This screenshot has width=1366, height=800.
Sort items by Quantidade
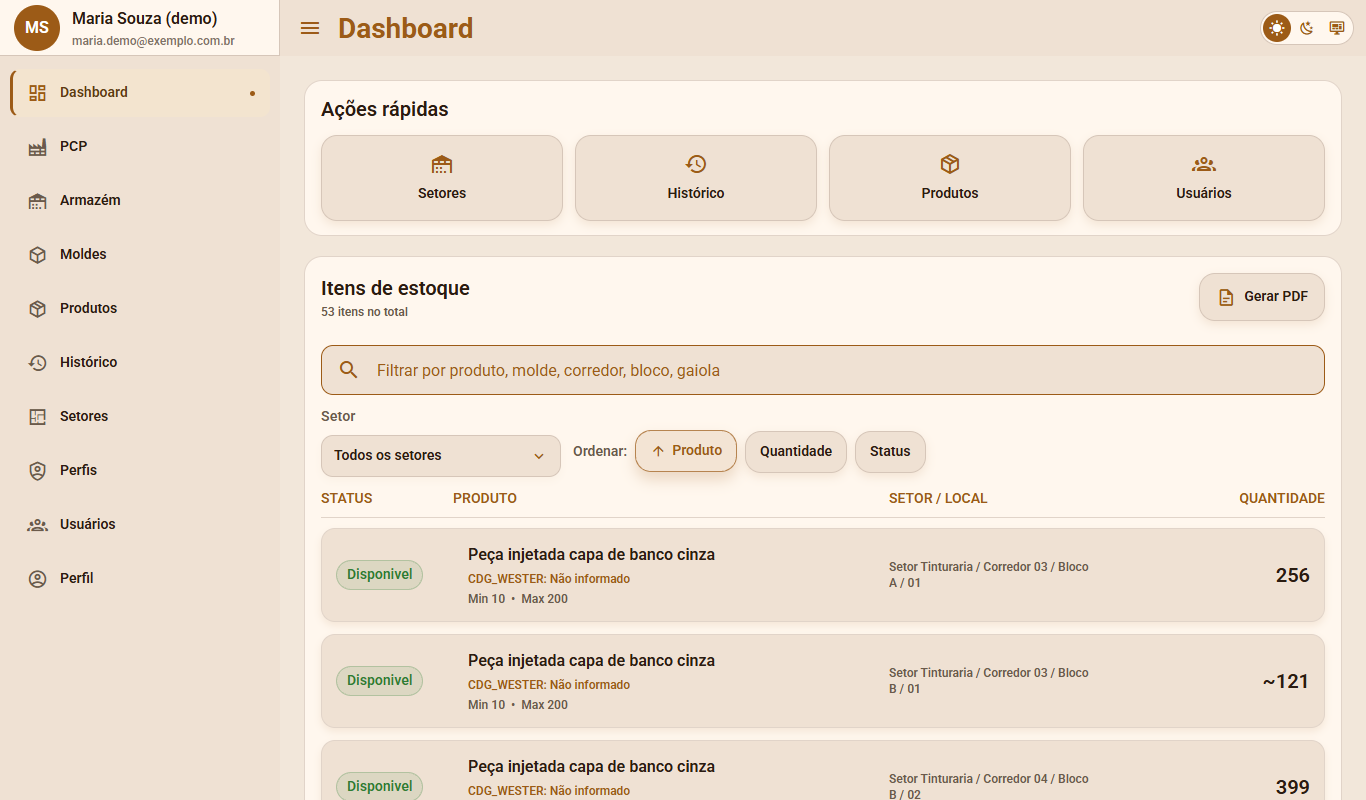point(796,451)
